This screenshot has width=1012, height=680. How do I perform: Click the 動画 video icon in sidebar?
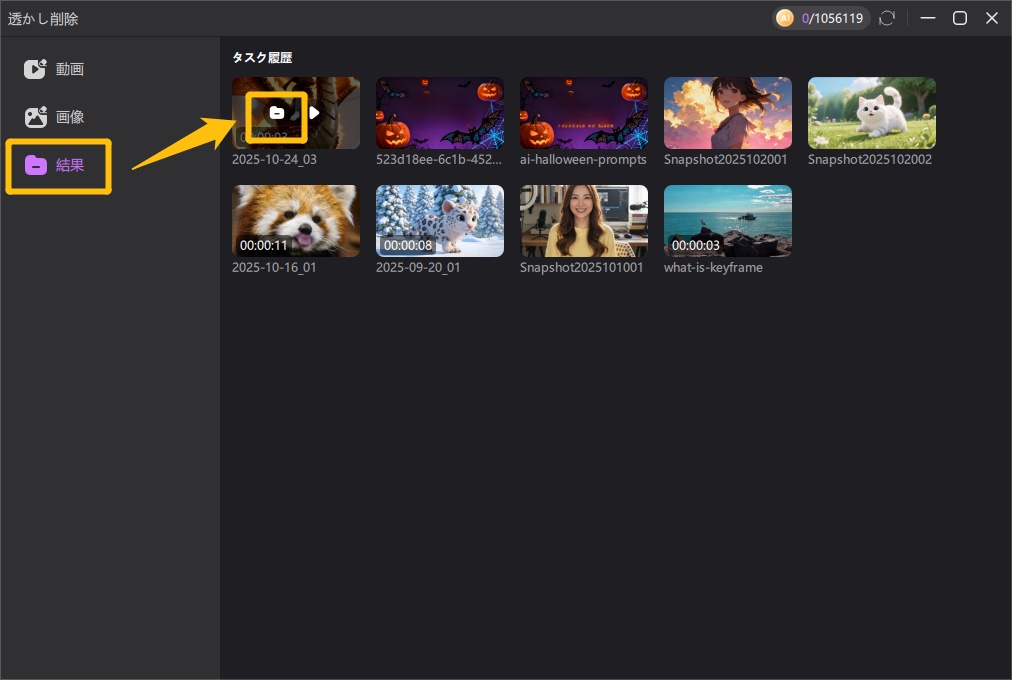pyautogui.click(x=36, y=69)
